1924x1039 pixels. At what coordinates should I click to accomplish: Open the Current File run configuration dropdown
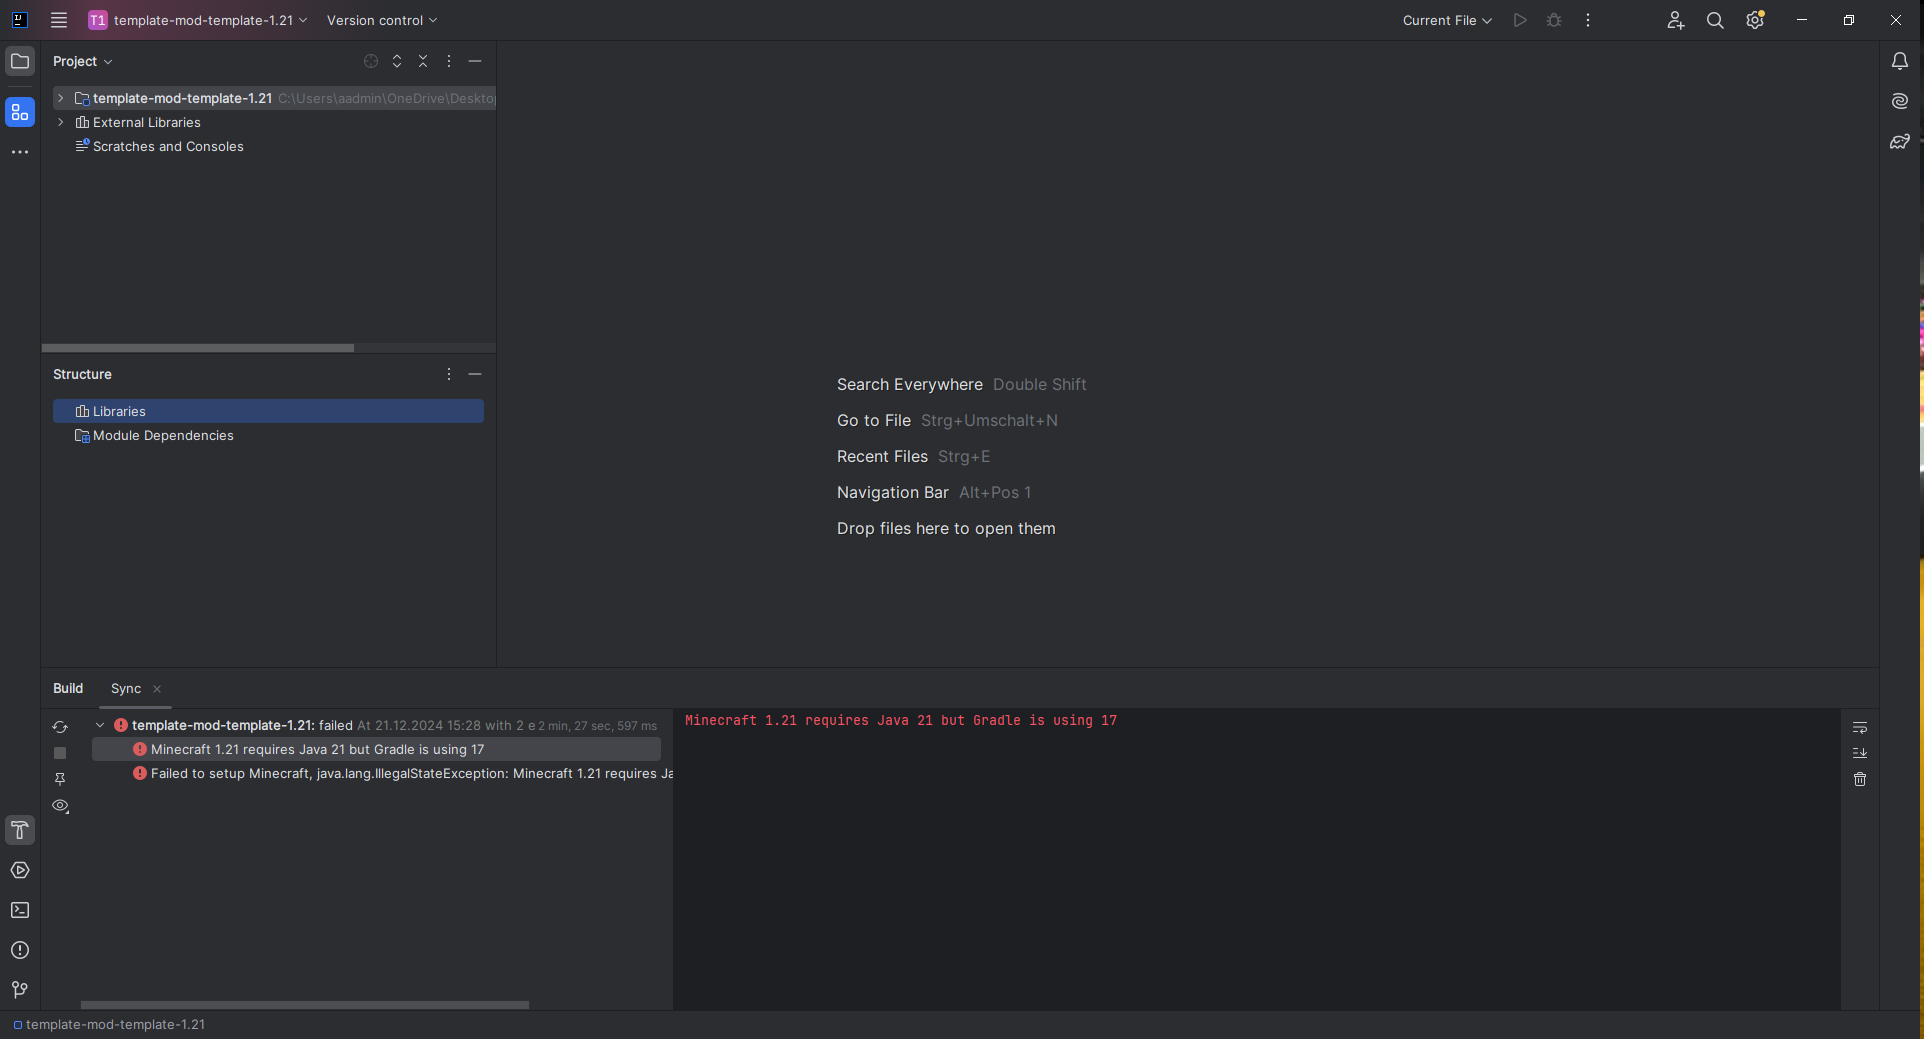pyautogui.click(x=1447, y=20)
